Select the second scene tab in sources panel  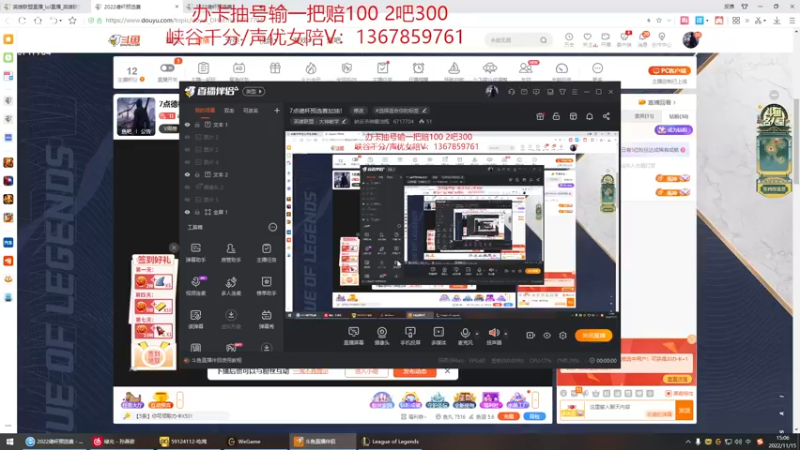[229, 110]
